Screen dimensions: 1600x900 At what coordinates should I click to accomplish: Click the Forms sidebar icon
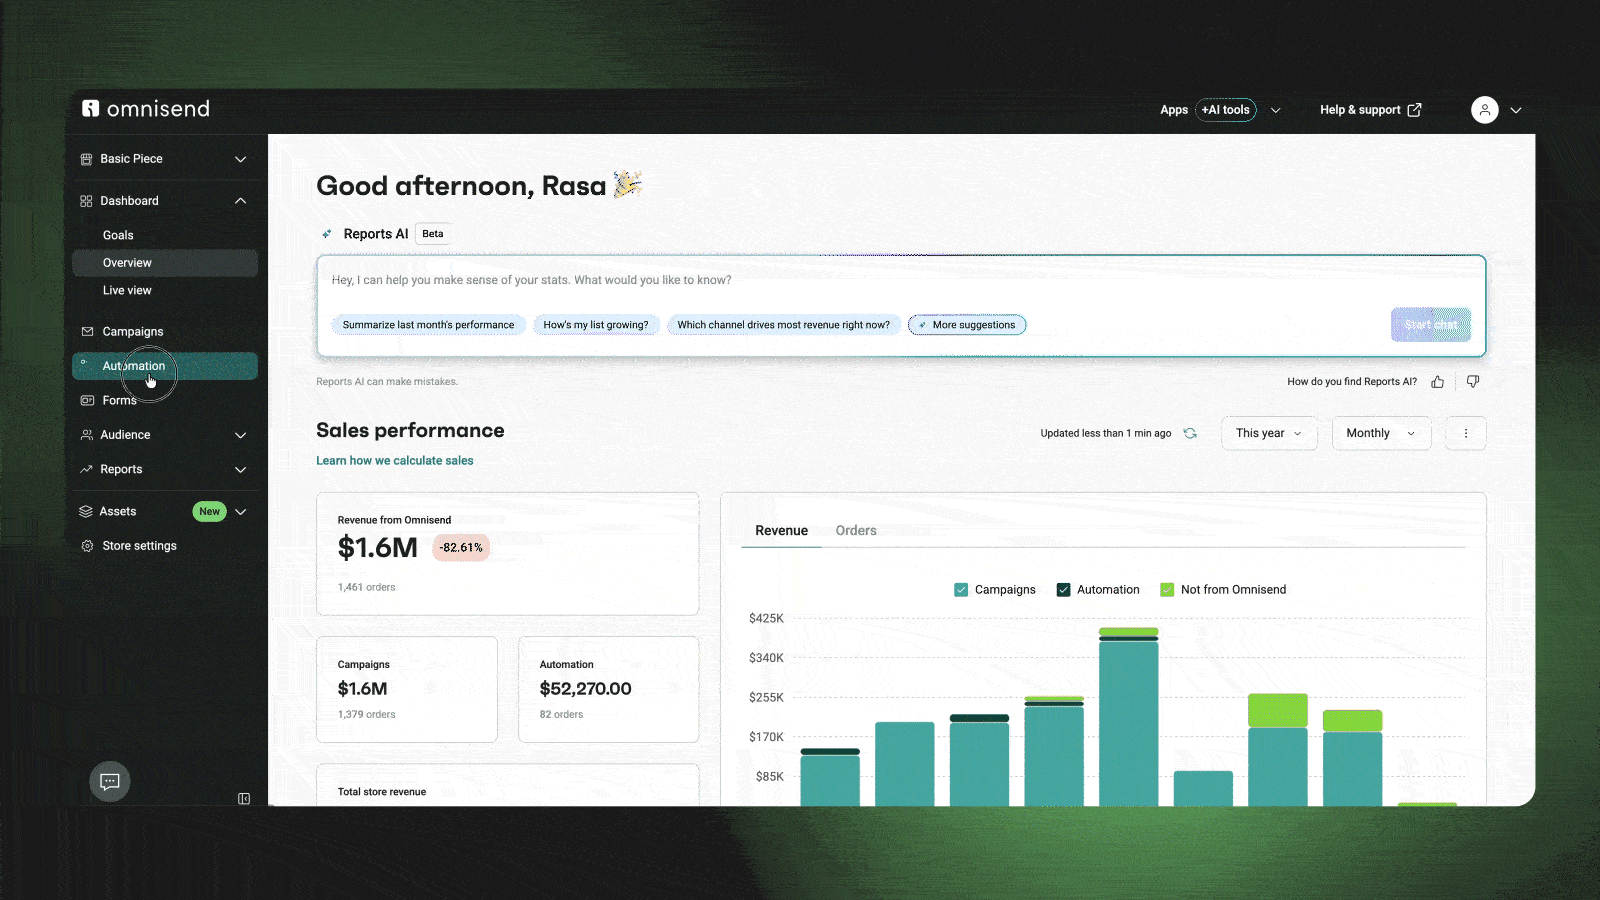87,400
